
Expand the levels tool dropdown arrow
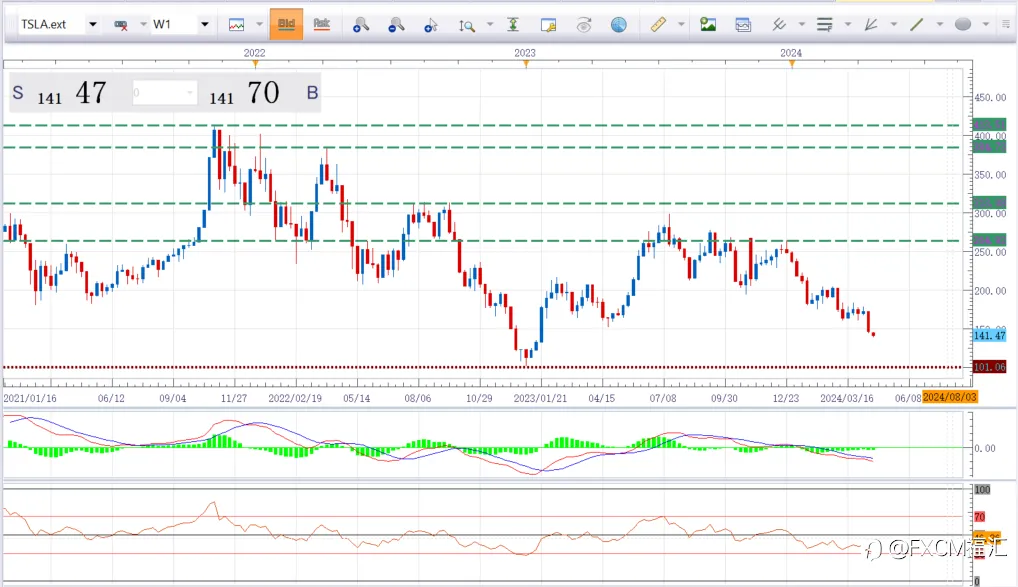[848, 25]
